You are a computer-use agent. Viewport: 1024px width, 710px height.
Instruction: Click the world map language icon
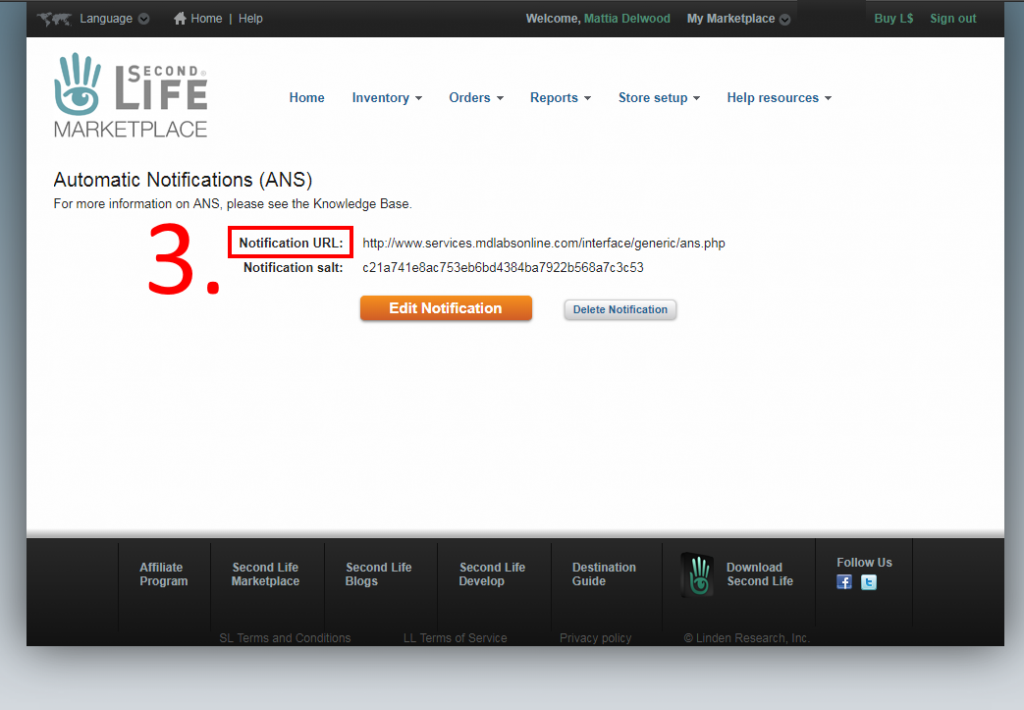[54, 19]
